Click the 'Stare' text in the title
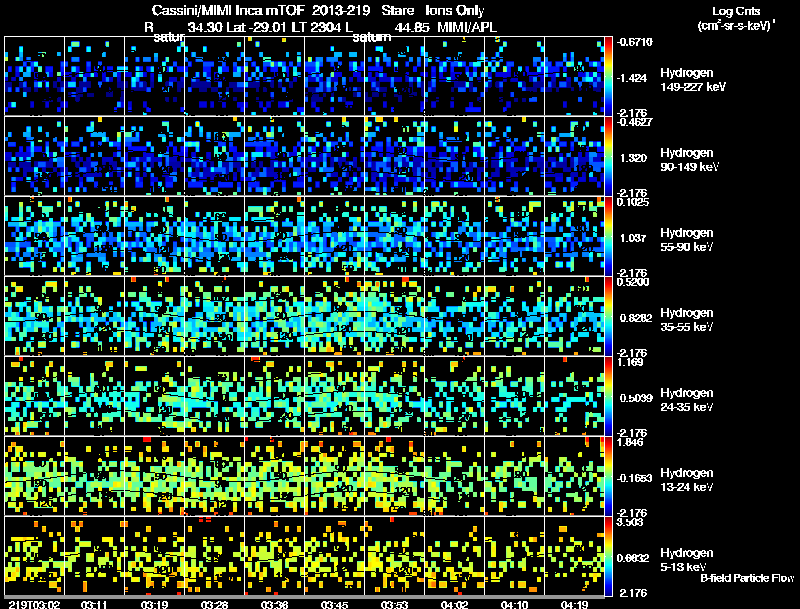Viewport: 800px width, 609px height. coord(397,10)
